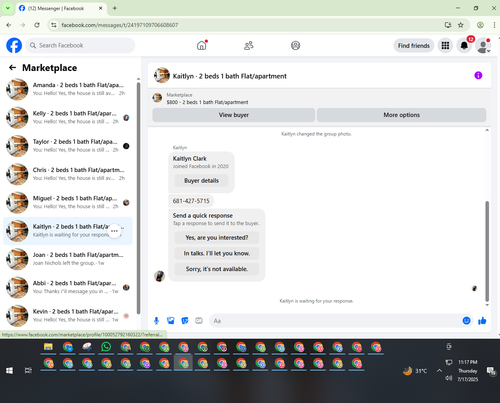Open the Windows notification center
The image size is (500, 403).
(x=491, y=371)
